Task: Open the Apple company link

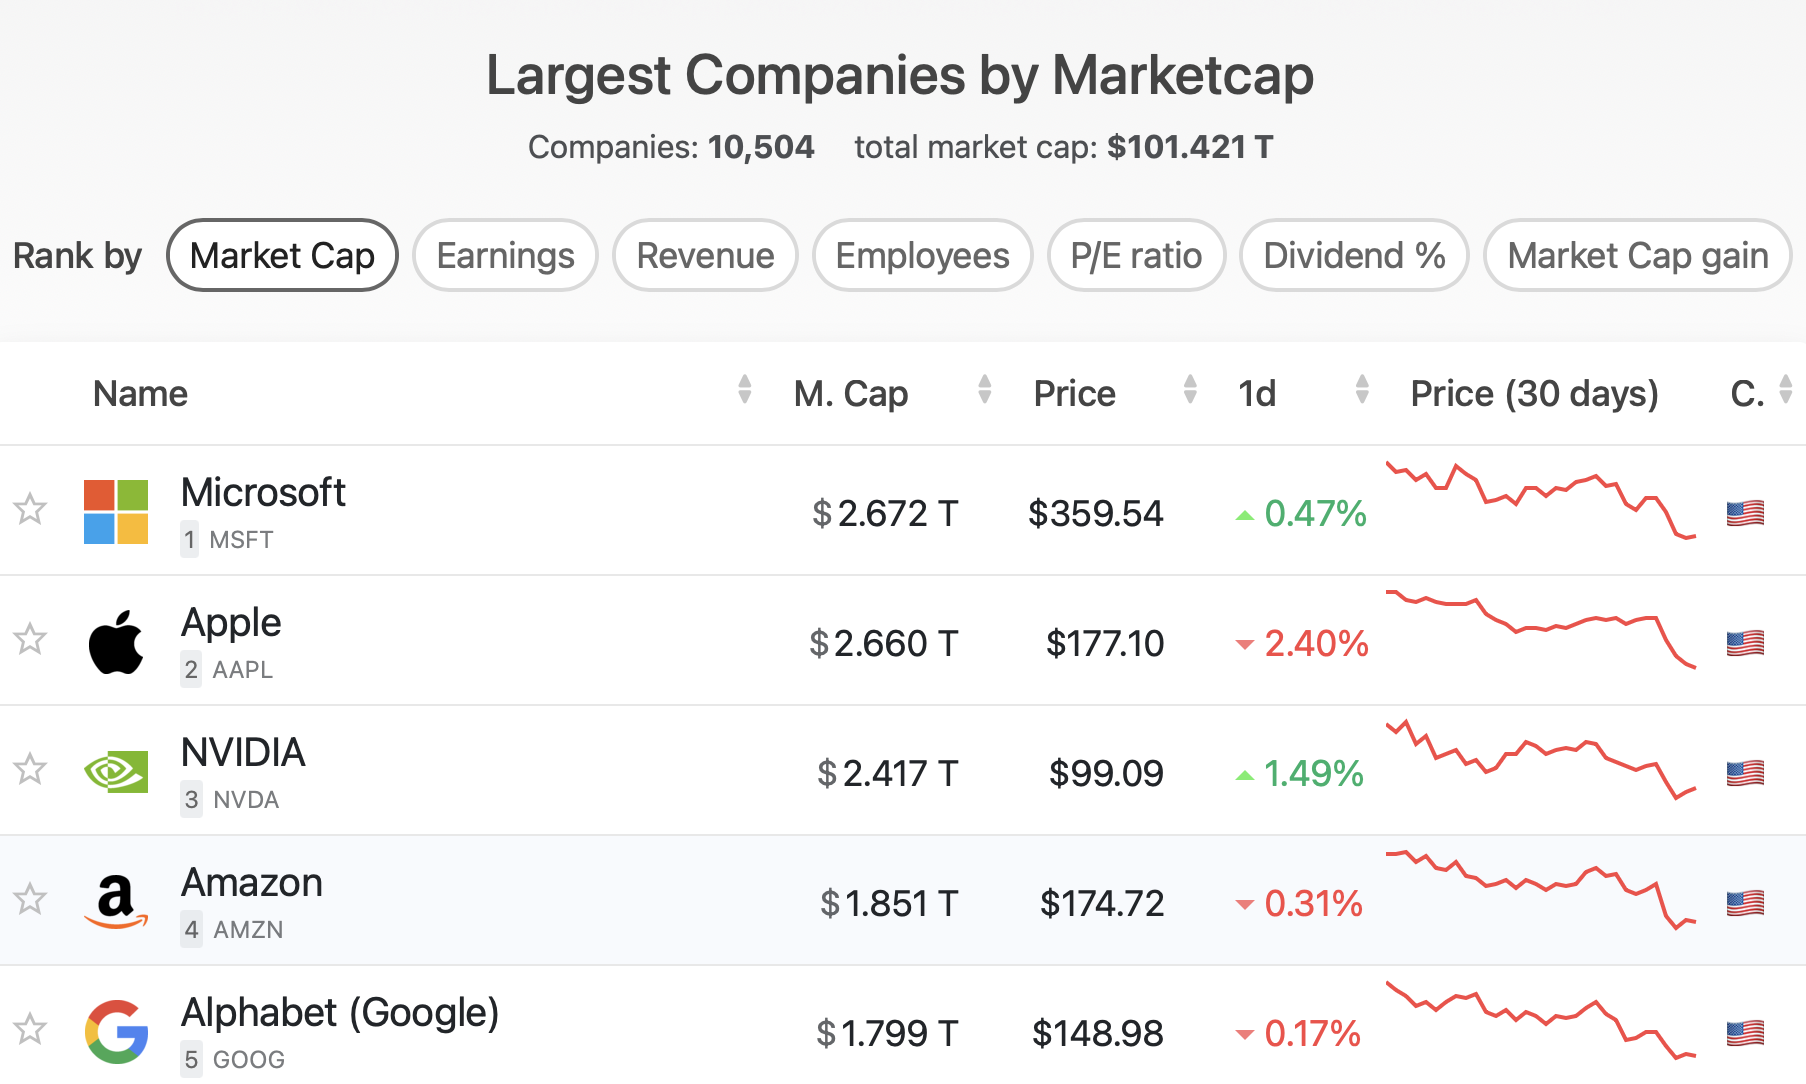Action: (231, 622)
